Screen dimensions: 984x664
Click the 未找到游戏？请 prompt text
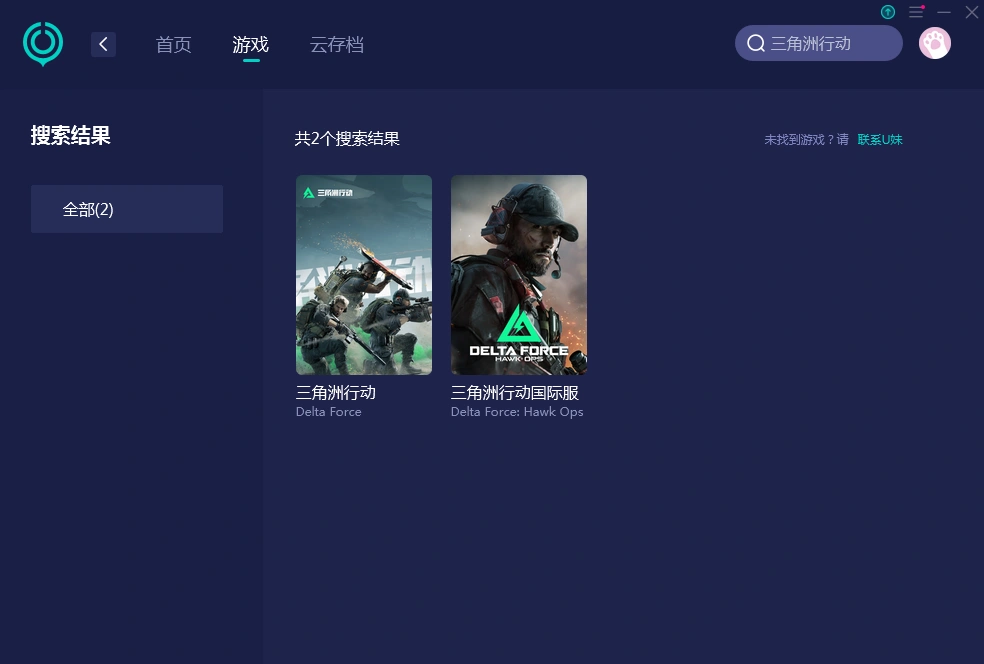(x=806, y=139)
